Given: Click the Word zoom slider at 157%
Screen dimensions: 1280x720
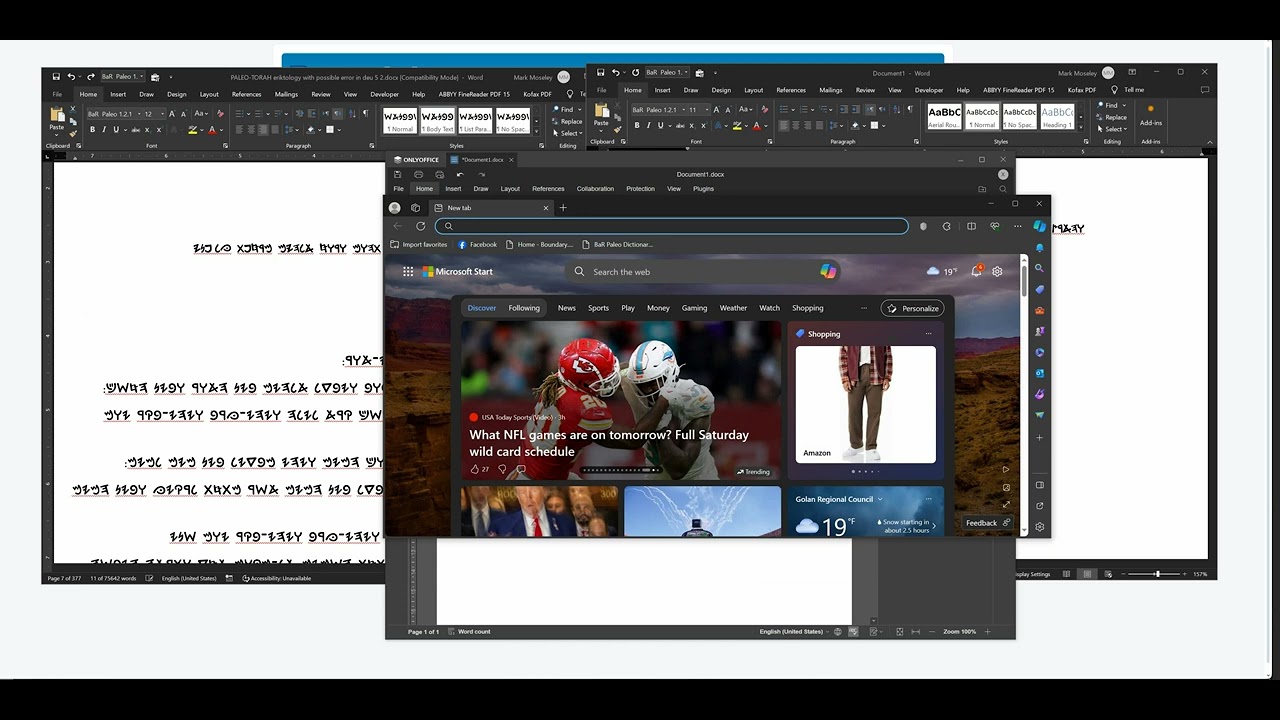Looking at the screenshot, I should click(1157, 574).
